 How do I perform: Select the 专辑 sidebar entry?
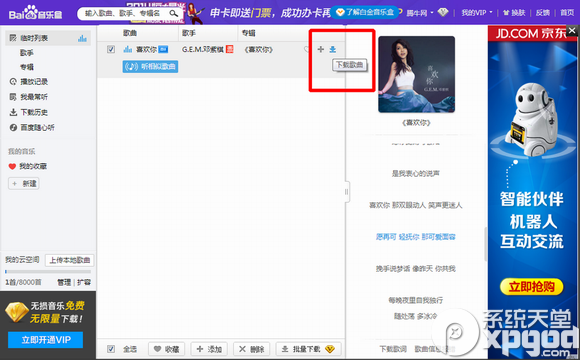click(27, 67)
